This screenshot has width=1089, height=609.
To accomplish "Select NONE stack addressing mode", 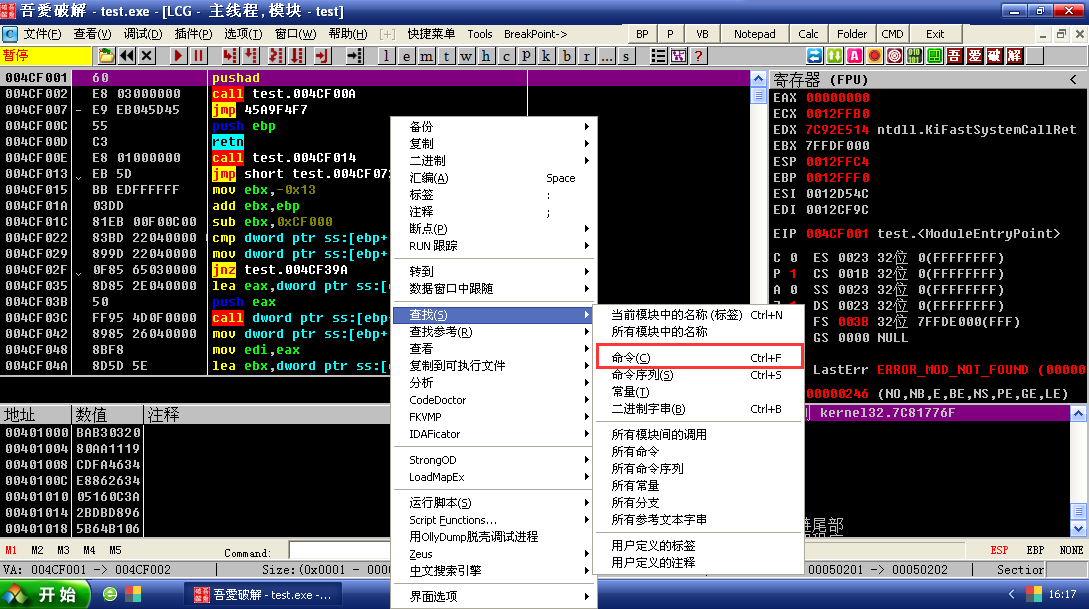I will pos(1071,550).
